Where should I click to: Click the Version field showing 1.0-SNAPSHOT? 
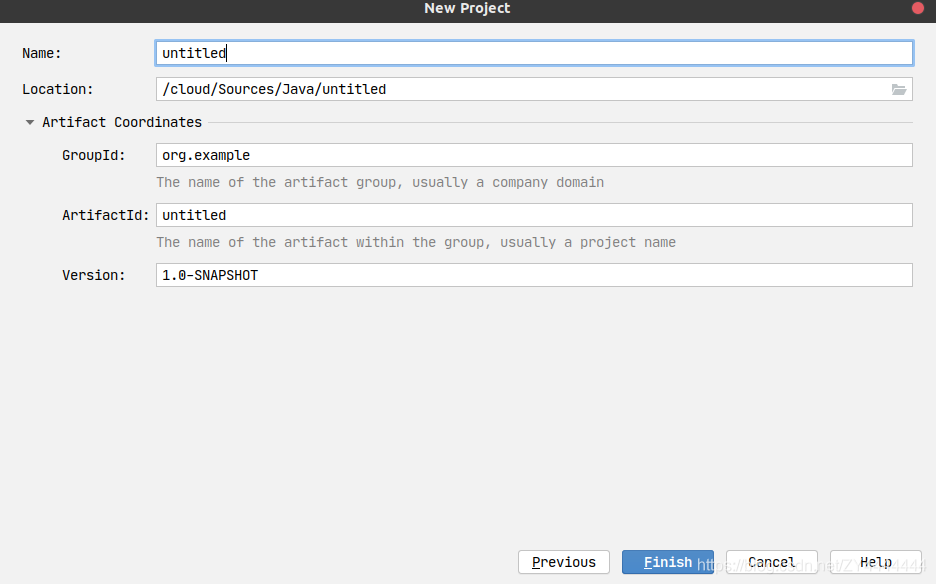coord(534,275)
